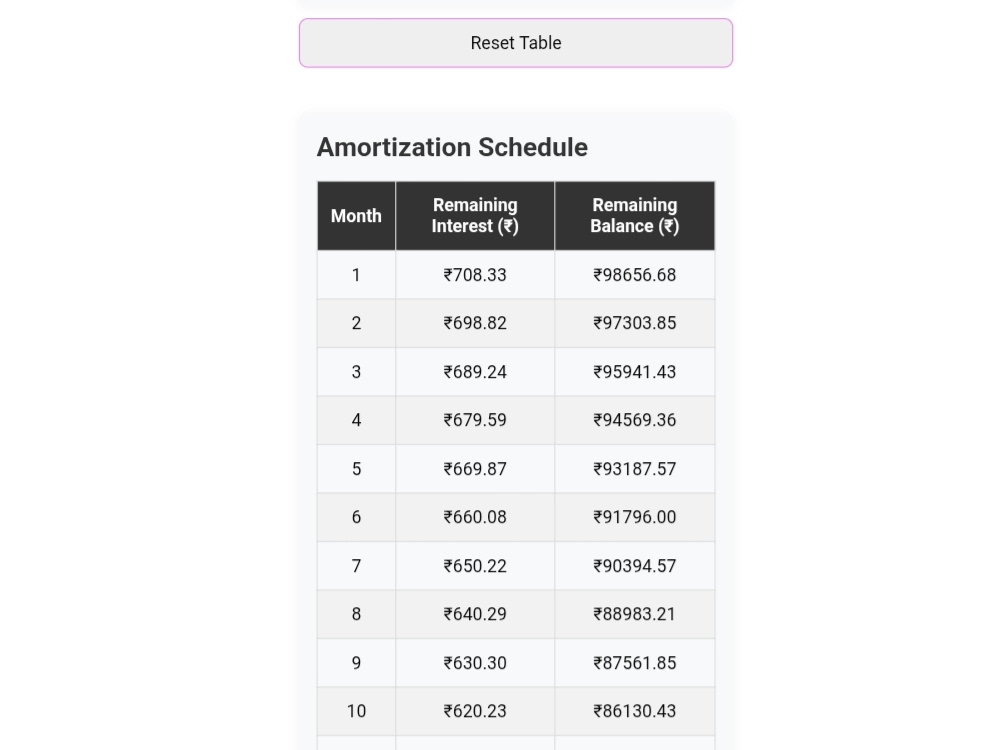
Task: Click the Remaining Interest column header
Action: 475,216
